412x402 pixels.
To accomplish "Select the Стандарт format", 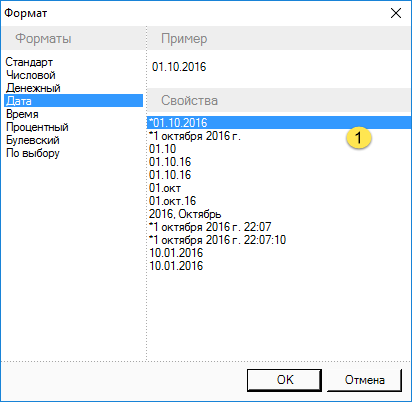I will click(x=29, y=62).
